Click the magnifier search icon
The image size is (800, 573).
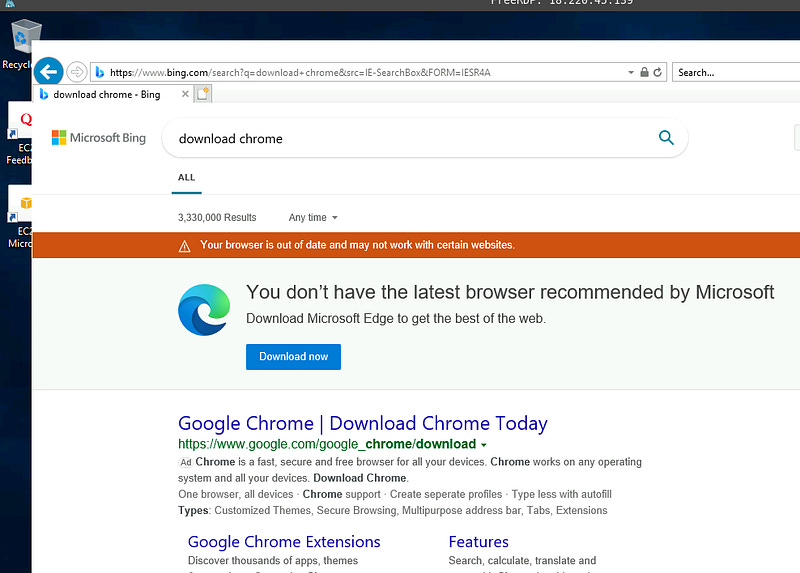(x=666, y=137)
